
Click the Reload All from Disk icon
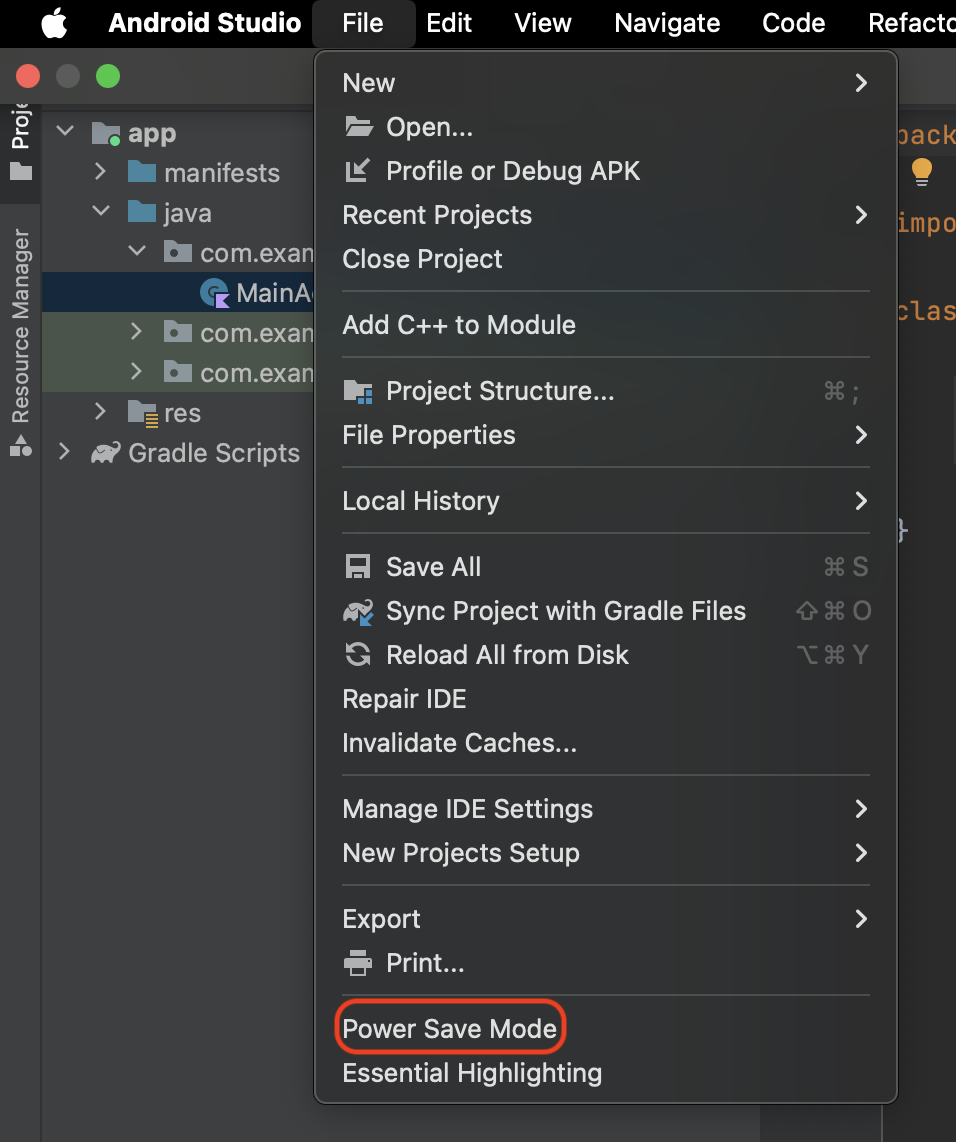[357, 655]
